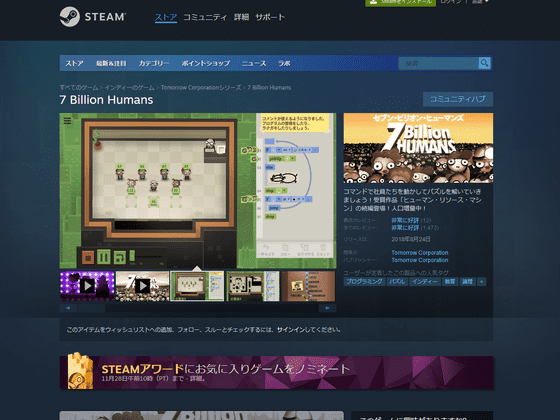This screenshot has width=560, height=420.
Task: Click the Steam Awards trophy icon
Action: click(80, 371)
